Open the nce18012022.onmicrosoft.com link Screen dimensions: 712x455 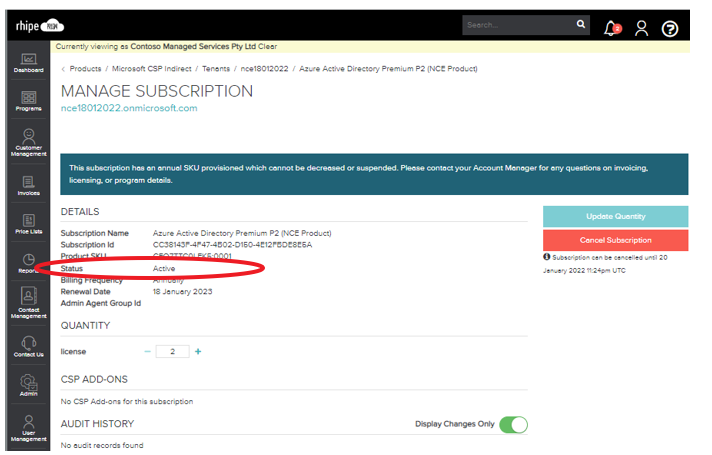click(129, 108)
